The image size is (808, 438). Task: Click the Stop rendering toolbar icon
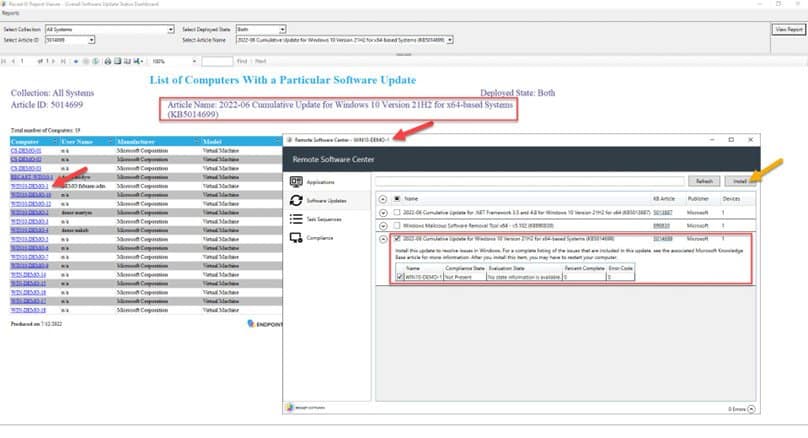[x=86, y=61]
